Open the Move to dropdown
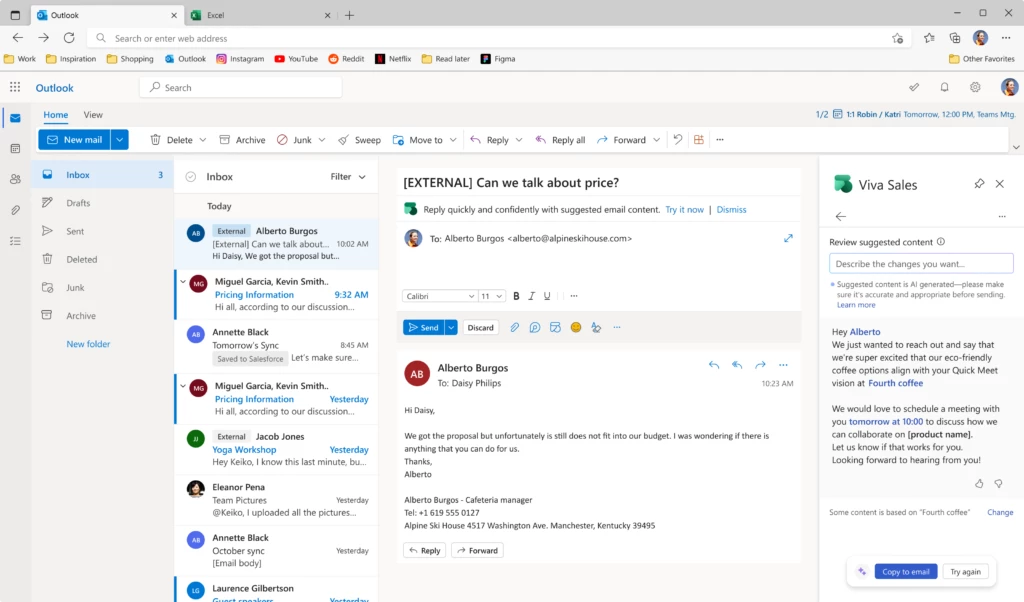 [424, 139]
